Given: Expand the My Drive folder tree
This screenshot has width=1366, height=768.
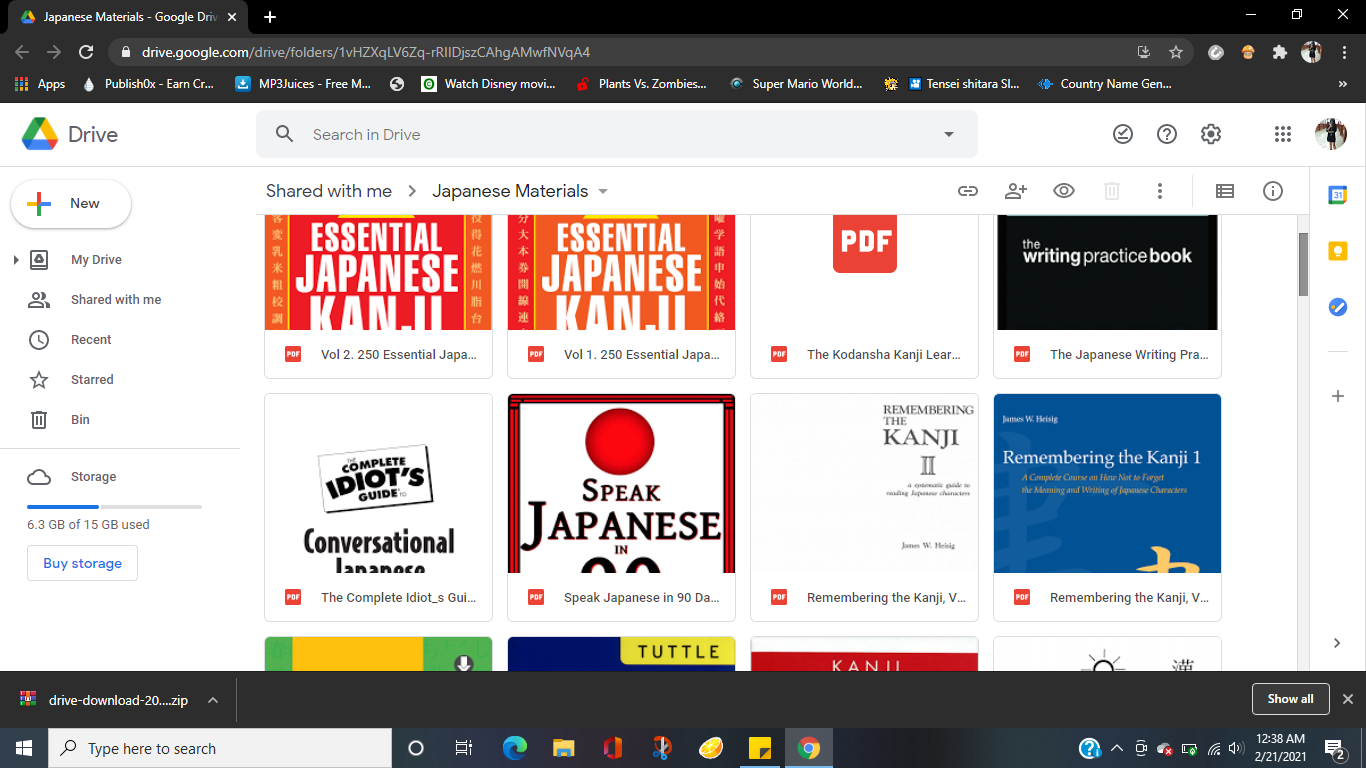Looking at the screenshot, I should (x=15, y=260).
